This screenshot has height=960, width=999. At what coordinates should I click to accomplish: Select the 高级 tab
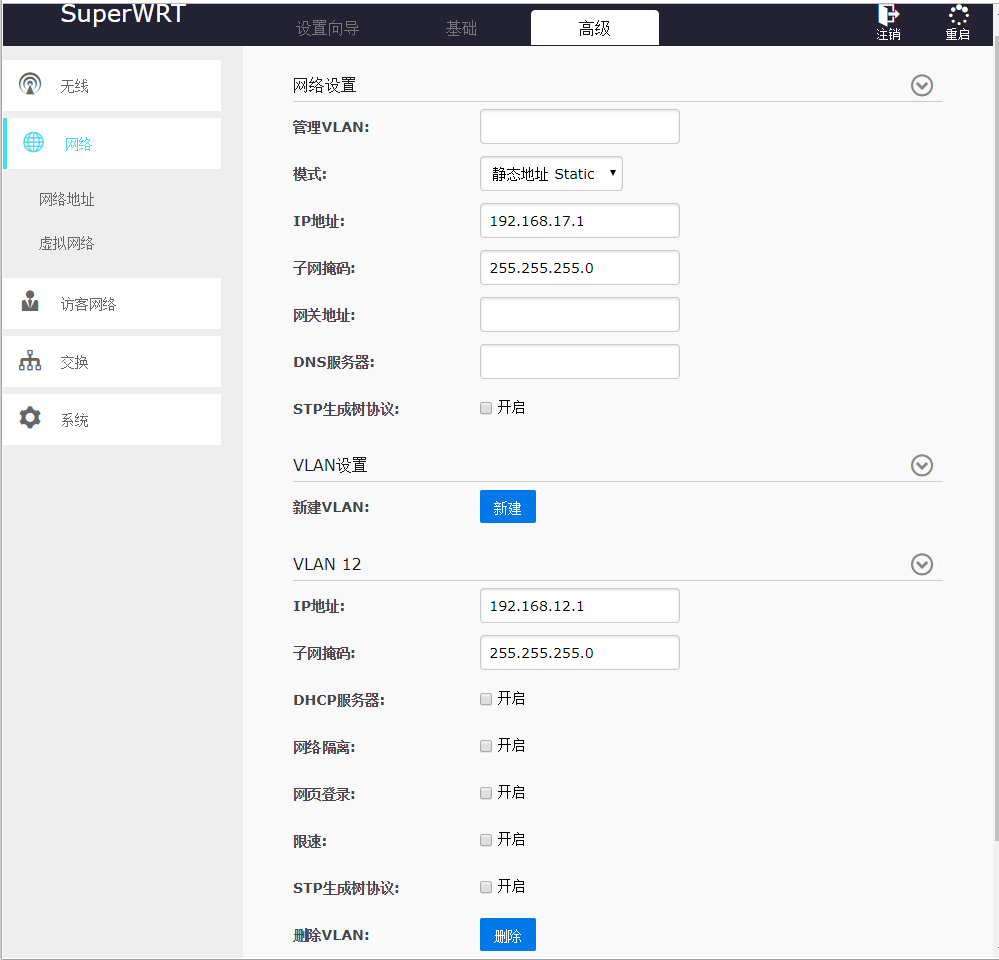point(594,28)
